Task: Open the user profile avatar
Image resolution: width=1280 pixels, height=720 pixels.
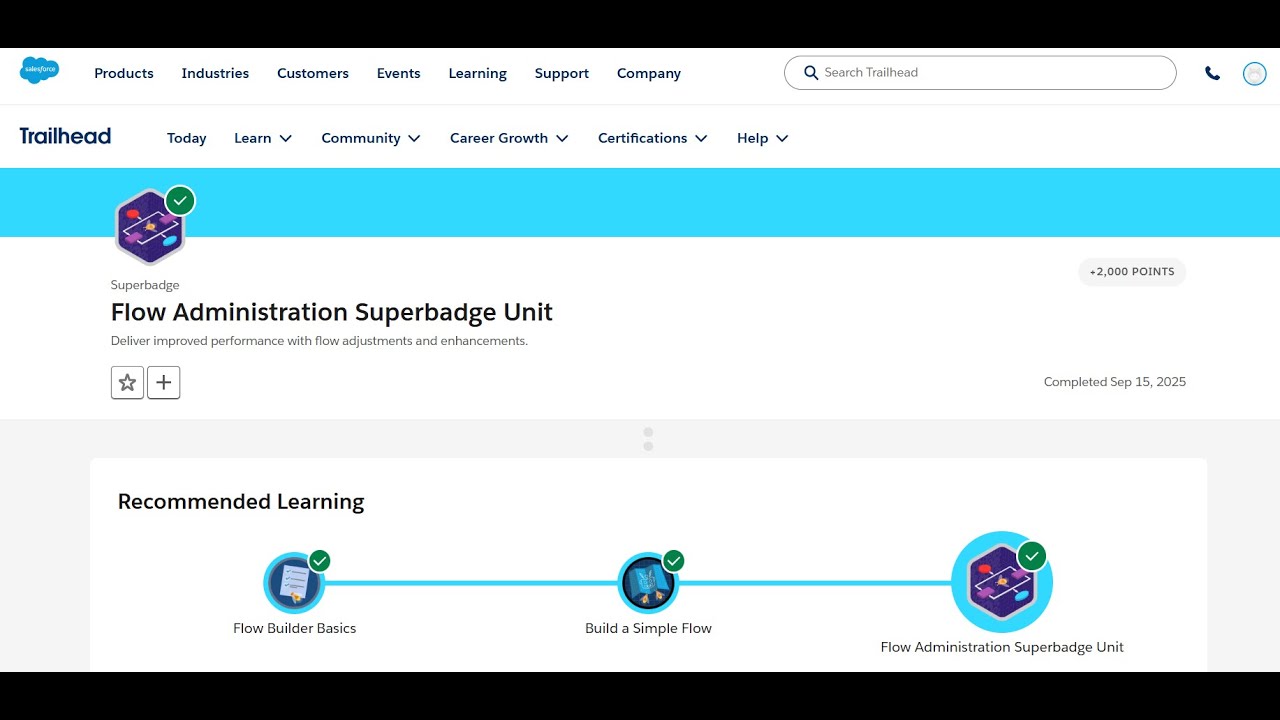Action: (x=1254, y=73)
